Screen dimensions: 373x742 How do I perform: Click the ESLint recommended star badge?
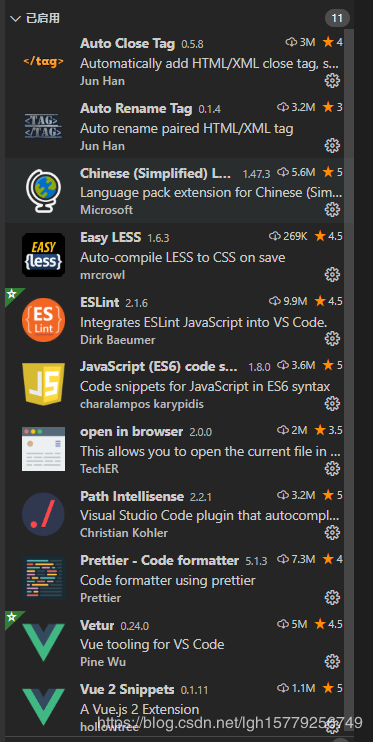[x=12, y=294]
